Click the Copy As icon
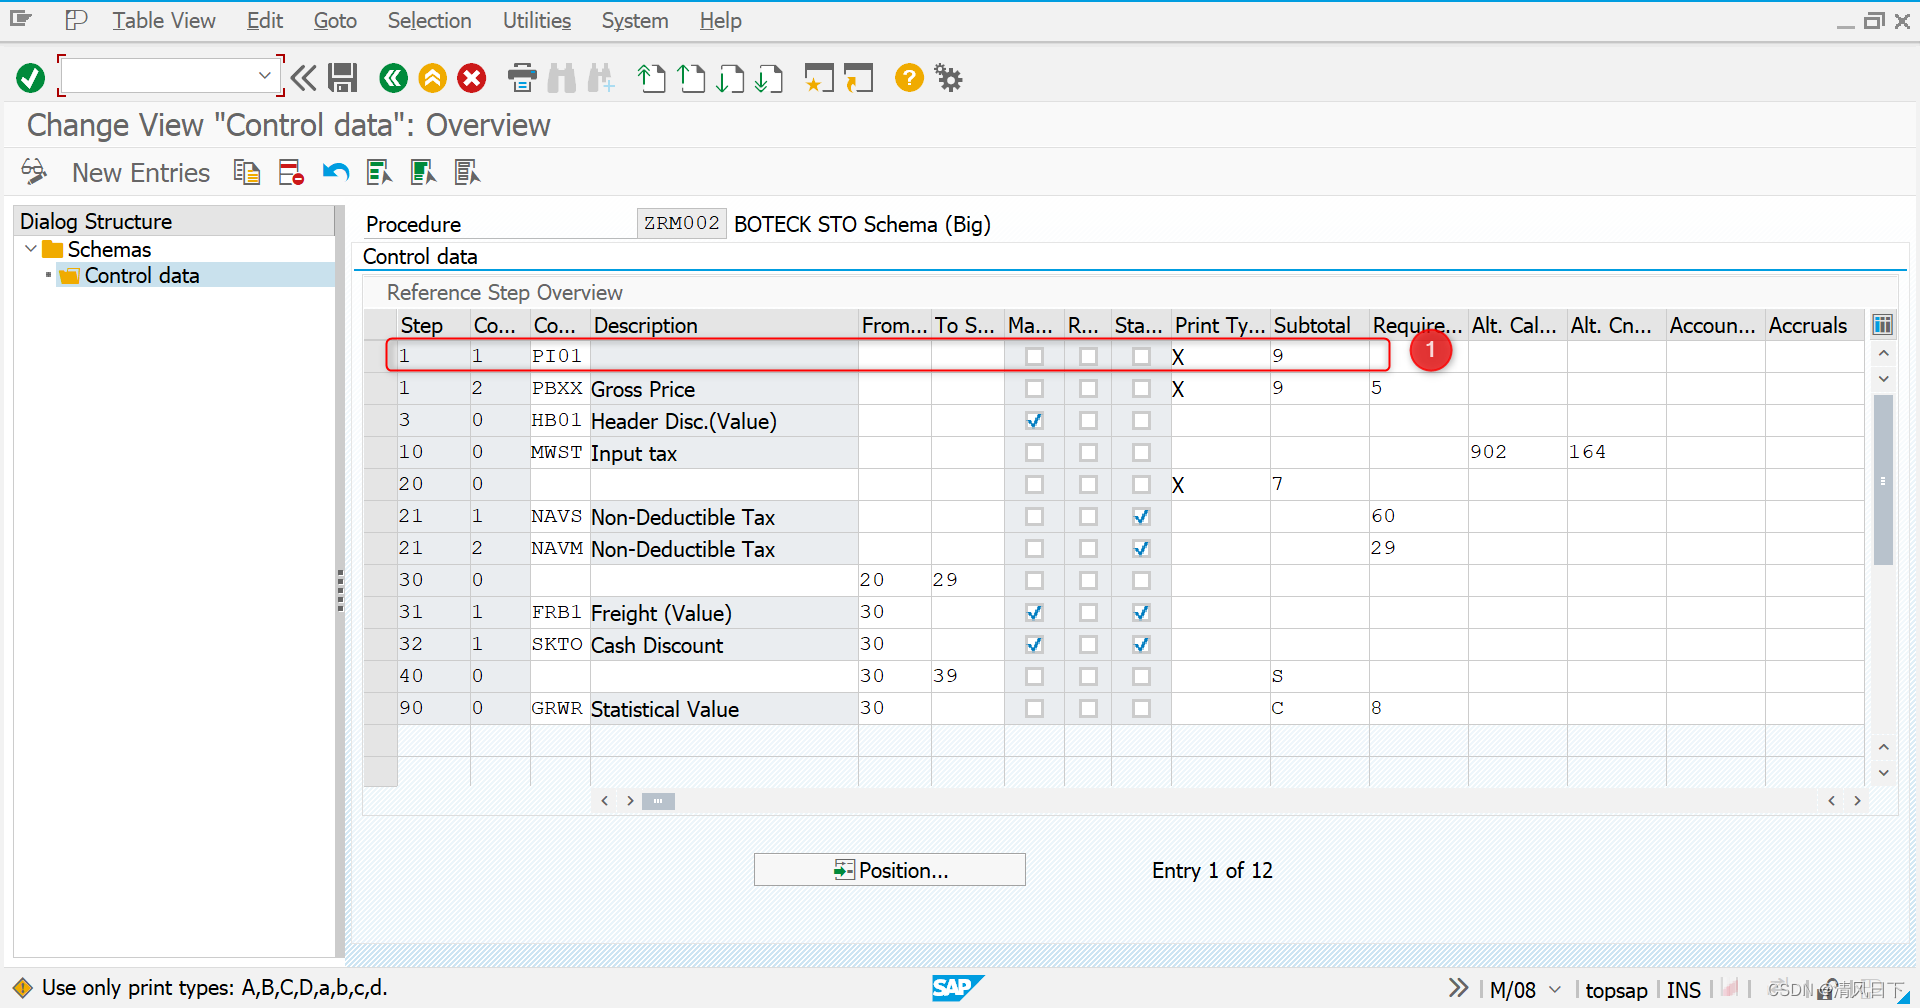Screen dimensions: 1920x1008 pos(246,171)
